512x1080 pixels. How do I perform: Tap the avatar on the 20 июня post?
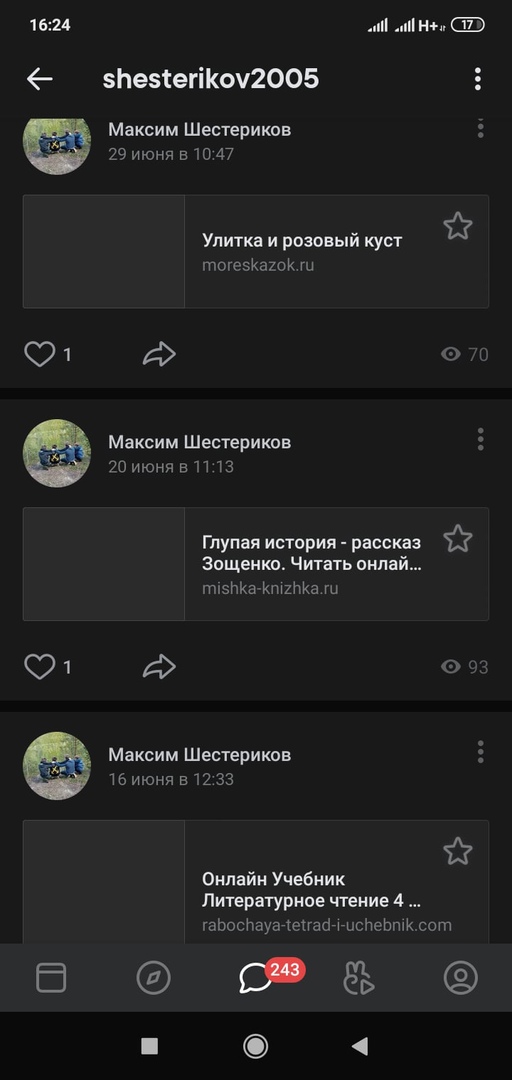pos(57,453)
